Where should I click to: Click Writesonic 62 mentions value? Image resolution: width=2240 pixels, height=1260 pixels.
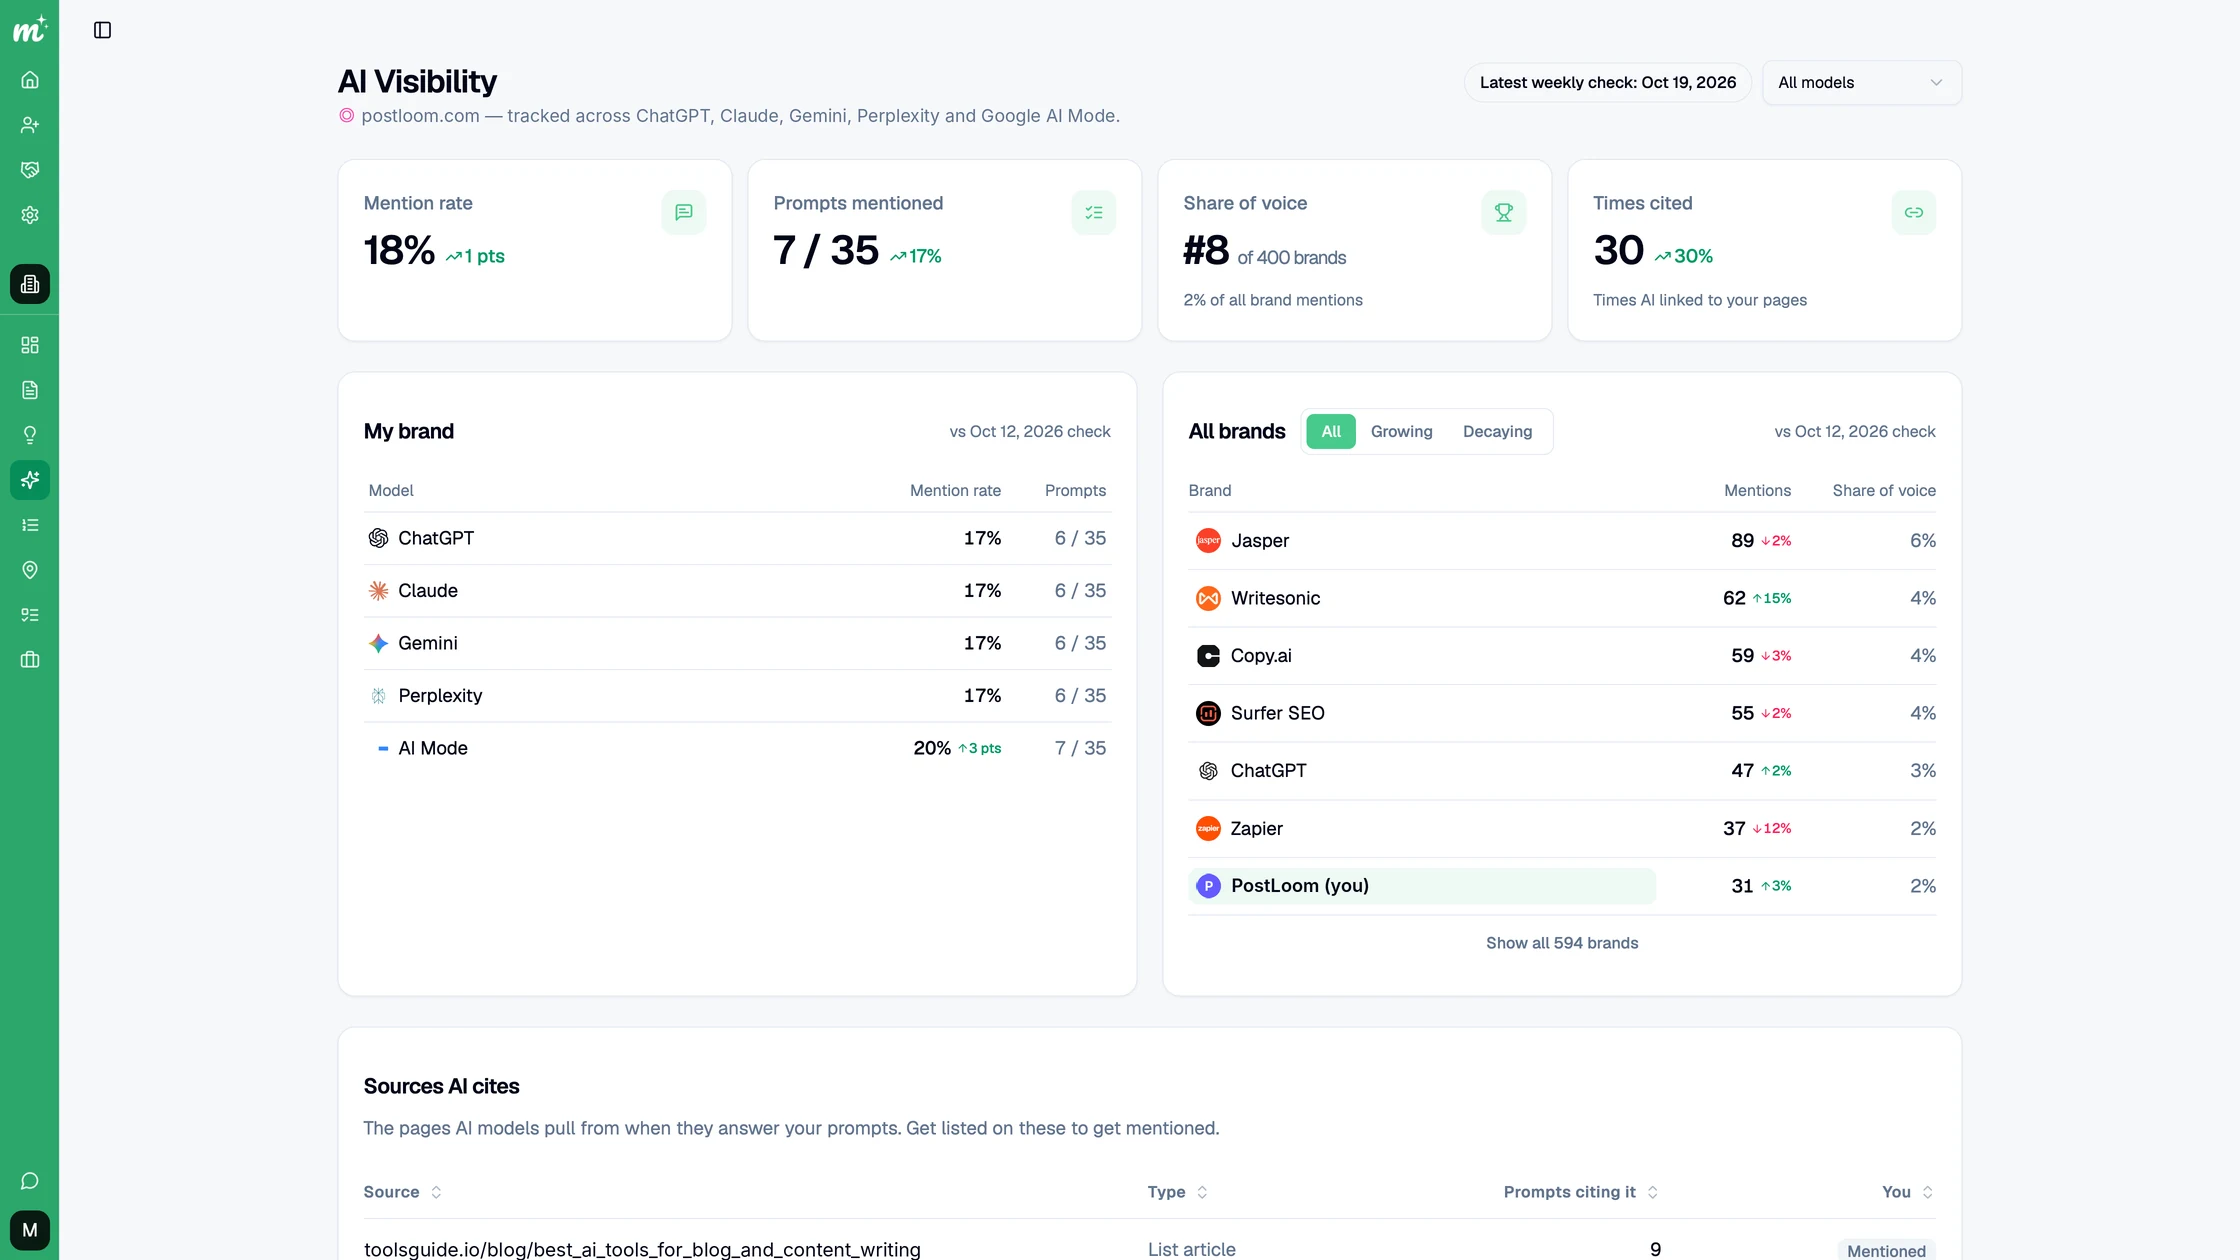pos(1734,598)
